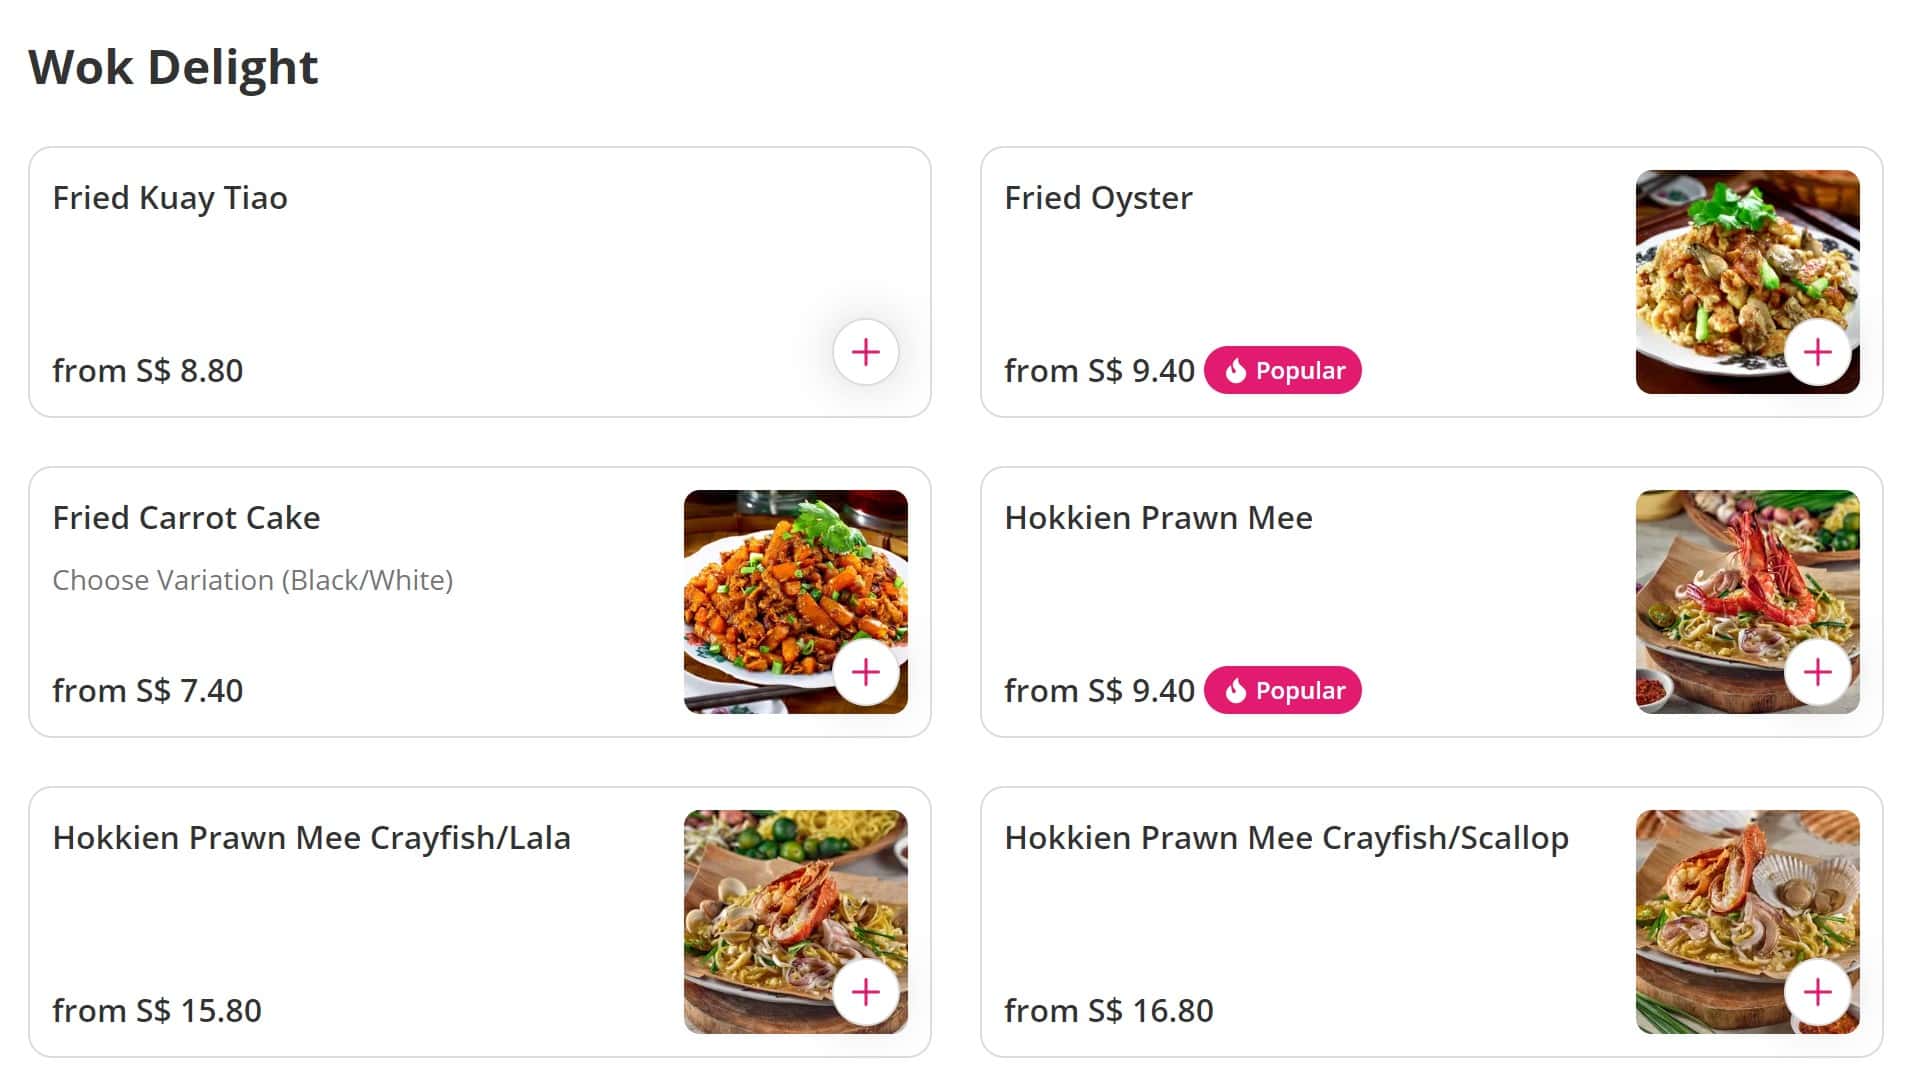Screen dimensions: 1915x1086
Task: Click Hokkien Prawn Mee Crayfish/Scallop title
Action: click(1286, 838)
